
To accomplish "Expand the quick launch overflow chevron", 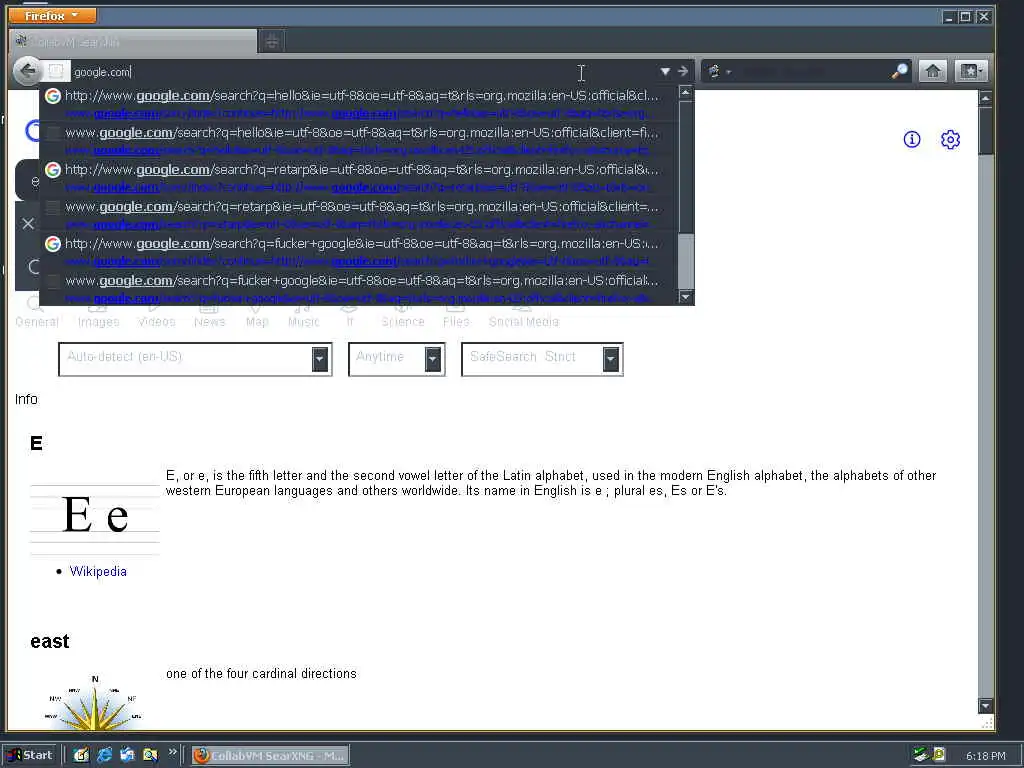I will [x=172, y=753].
